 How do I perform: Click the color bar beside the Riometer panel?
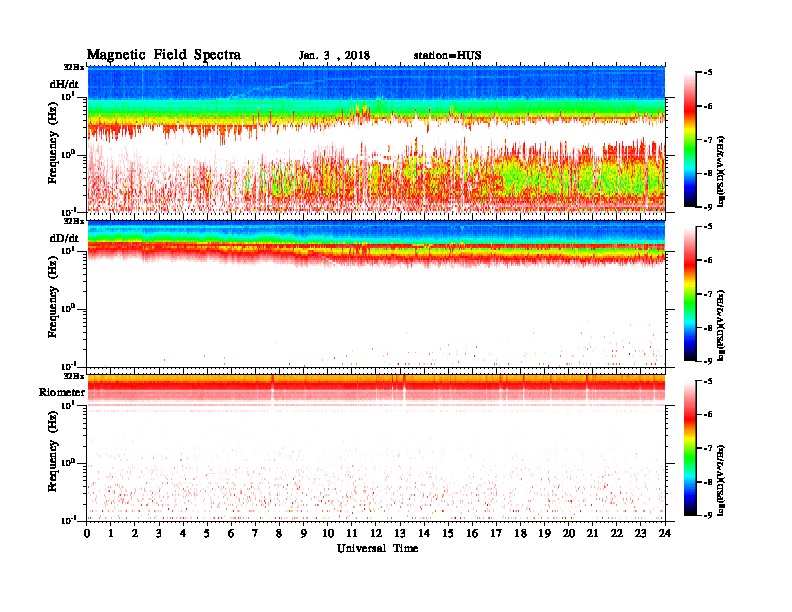pos(689,447)
